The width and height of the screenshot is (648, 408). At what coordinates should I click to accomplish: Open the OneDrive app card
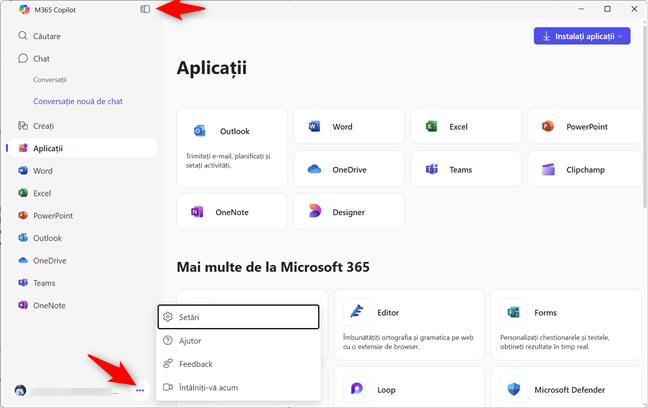point(349,169)
